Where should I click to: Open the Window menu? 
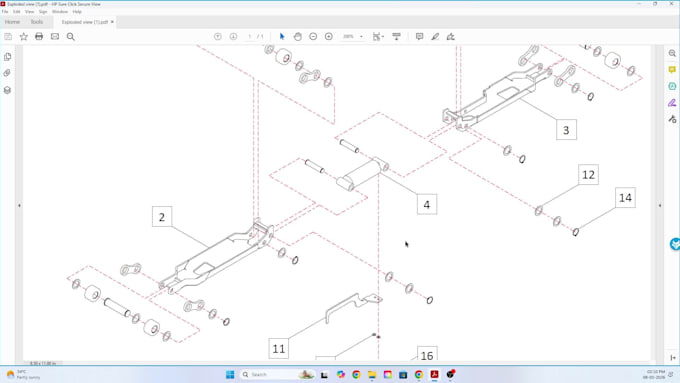60,12
